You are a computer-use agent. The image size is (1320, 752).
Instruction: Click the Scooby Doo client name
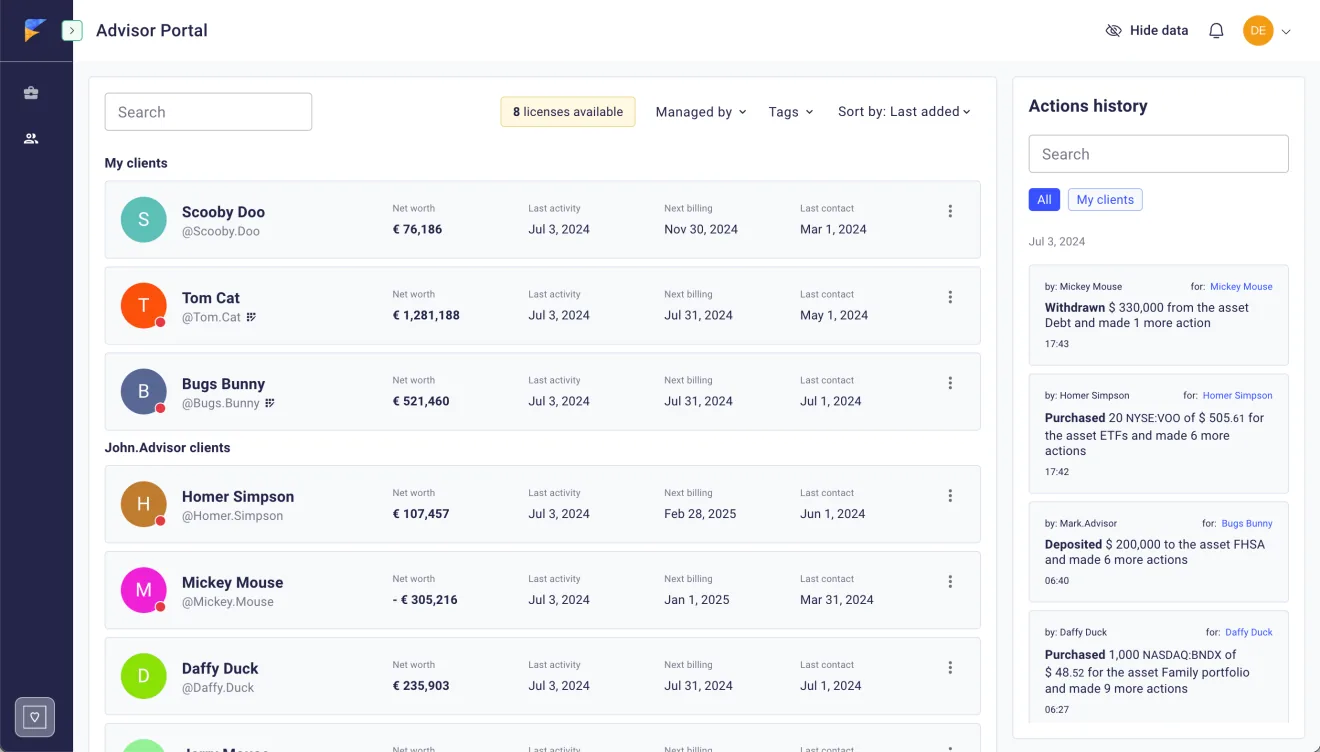tap(223, 212)
